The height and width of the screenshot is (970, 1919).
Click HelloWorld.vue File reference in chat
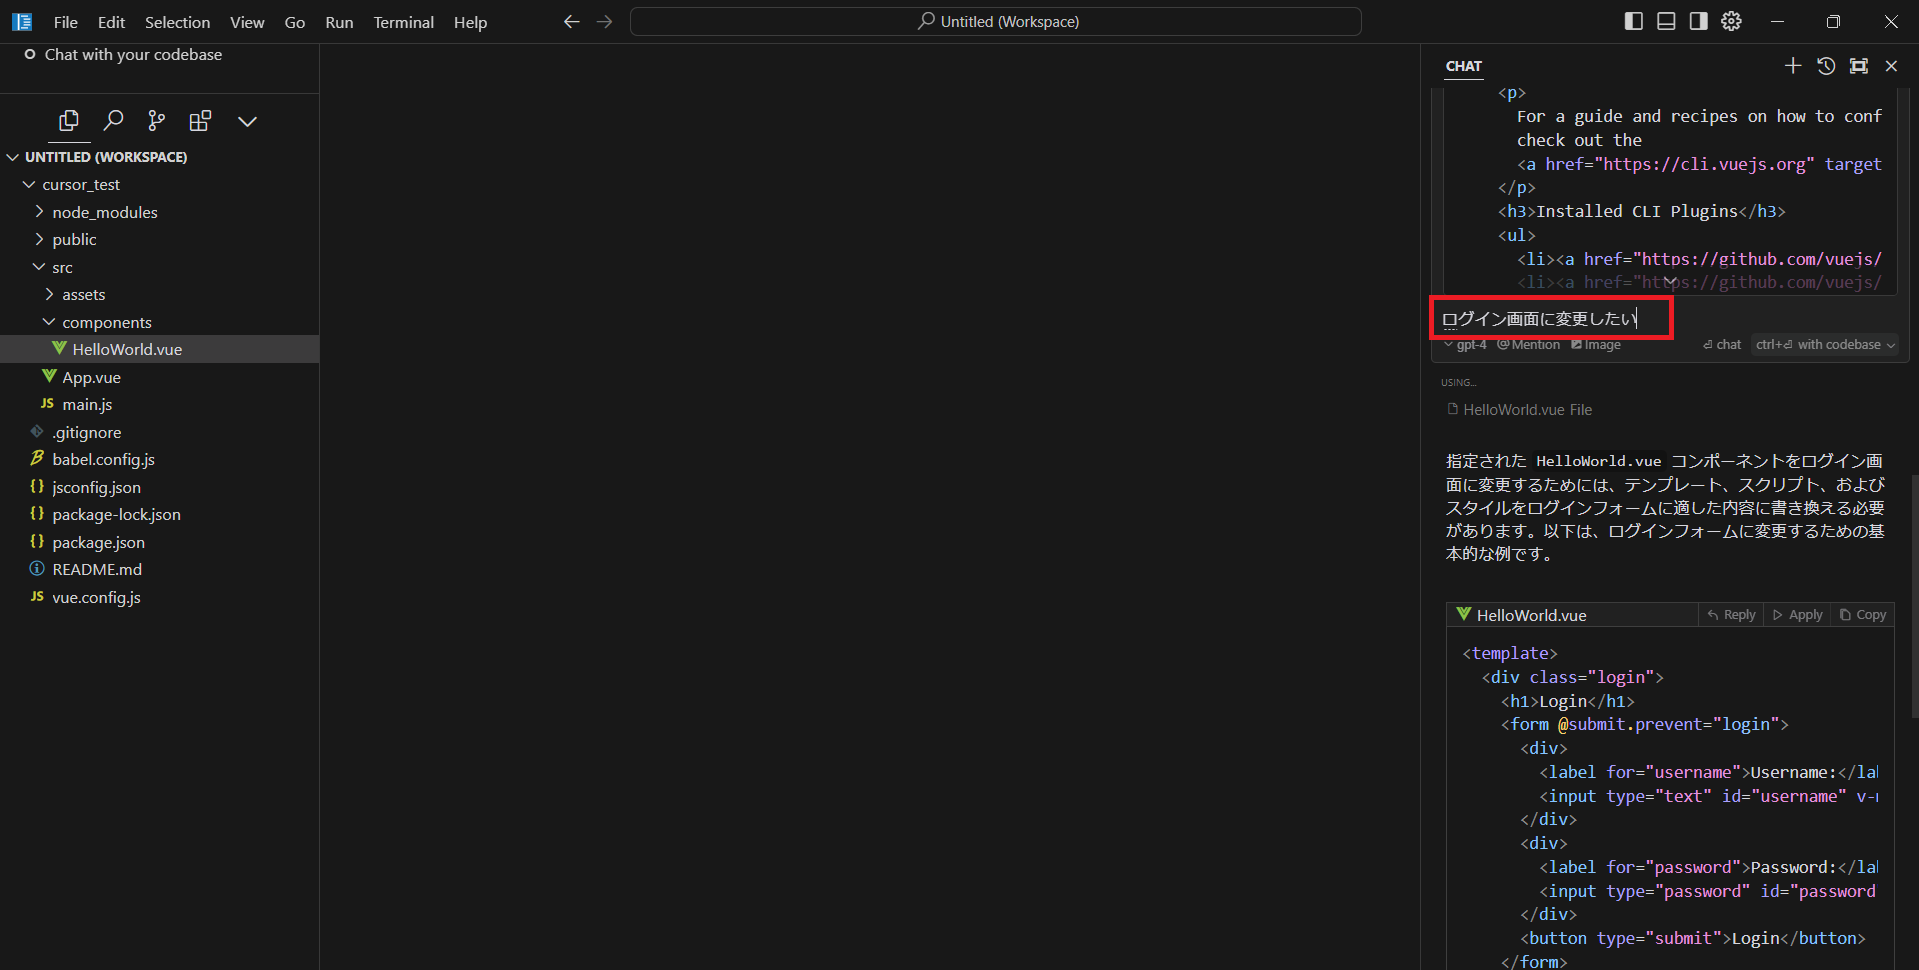click(x=1520, y=410)
